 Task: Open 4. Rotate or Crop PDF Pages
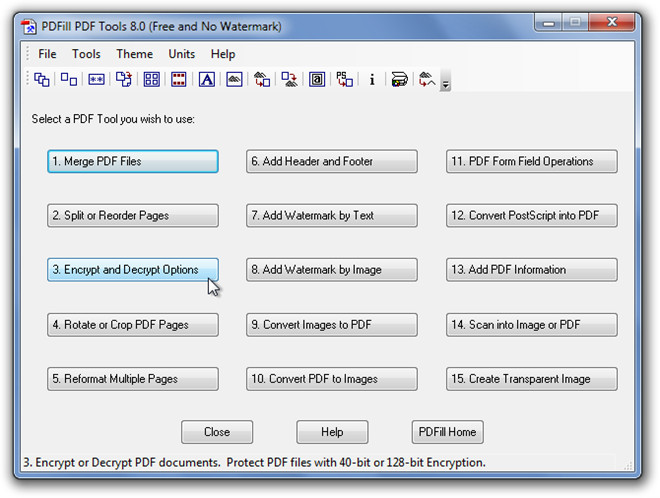pos(133,325)
